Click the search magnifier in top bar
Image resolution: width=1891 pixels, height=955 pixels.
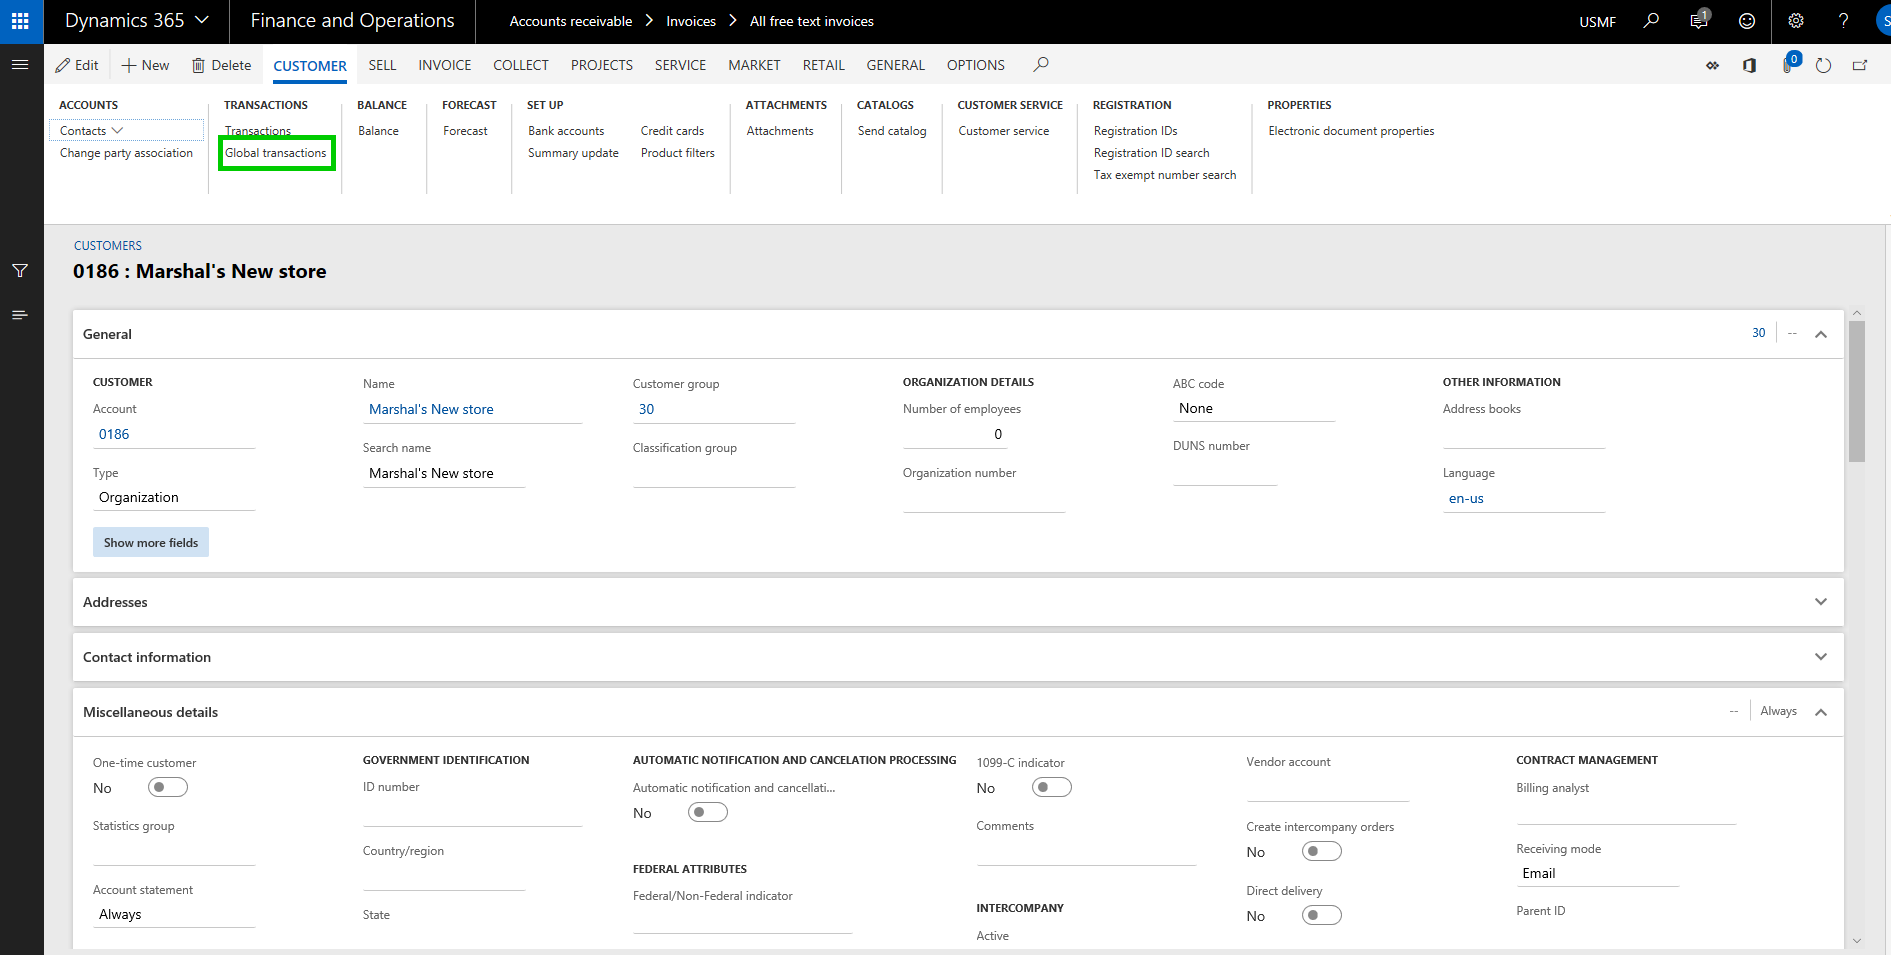(1651, 21)
